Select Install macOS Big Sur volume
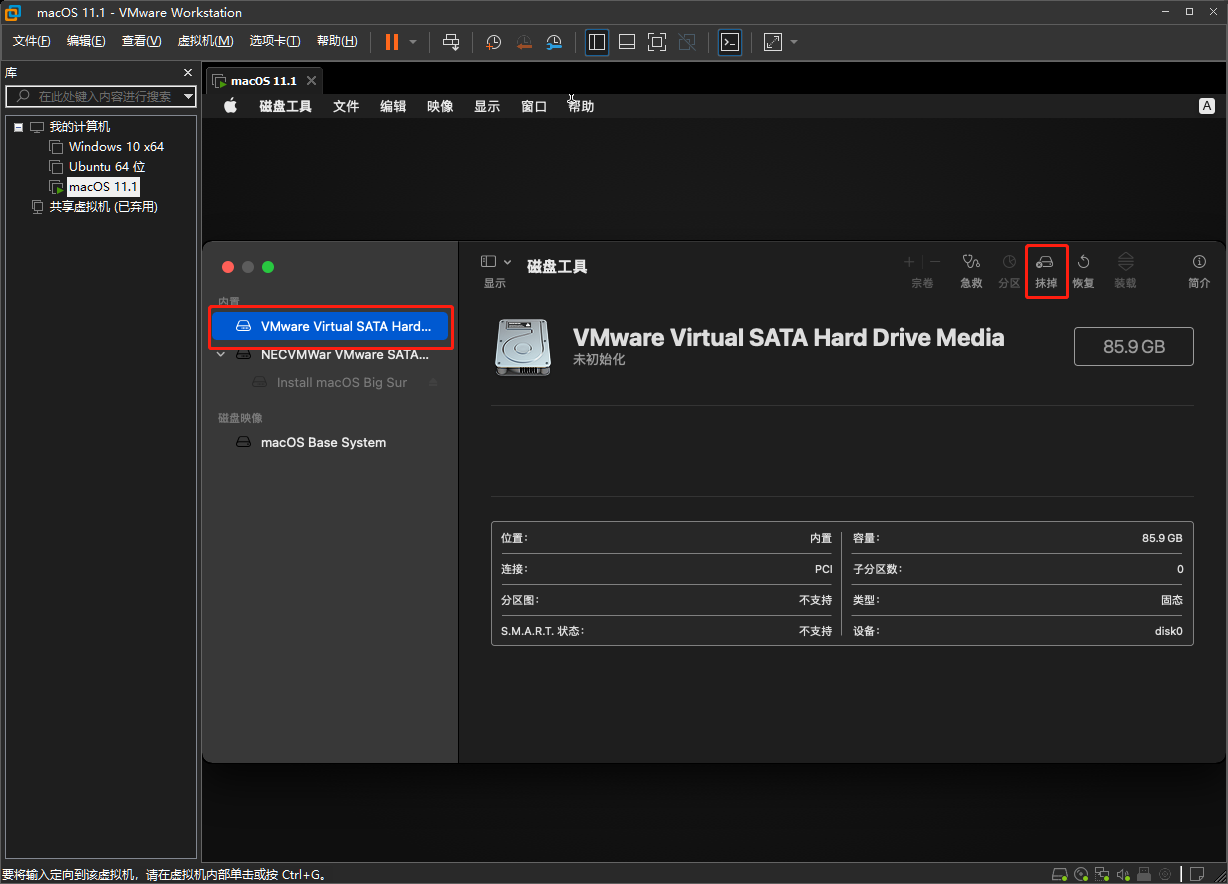The width and height of the screenshot is (1228, 884). pyautogui.click(x=341, y=382)
